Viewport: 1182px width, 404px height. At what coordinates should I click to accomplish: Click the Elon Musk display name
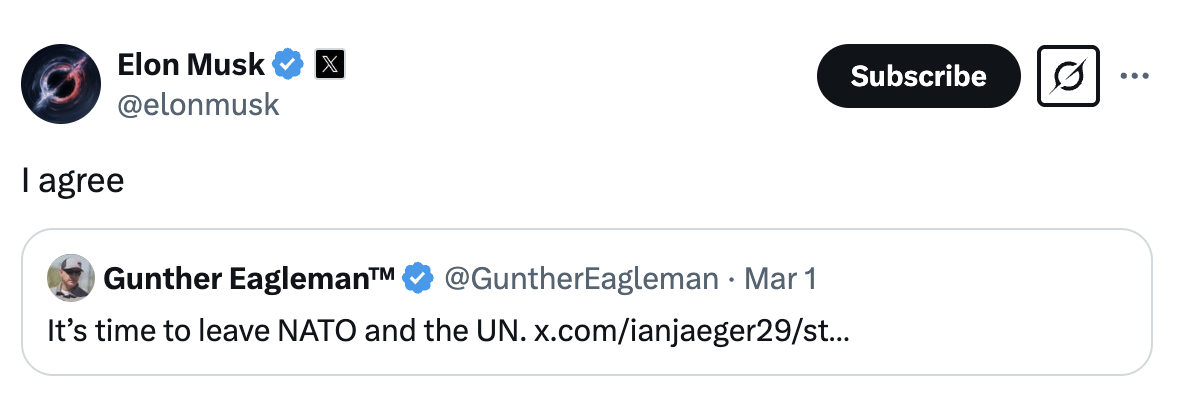tap(191, 65)
